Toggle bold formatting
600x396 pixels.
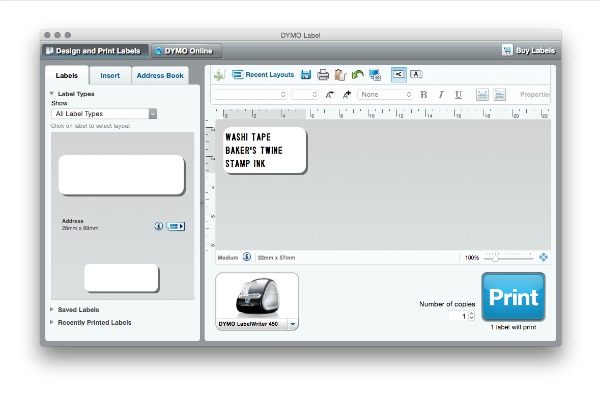[424, 95]
